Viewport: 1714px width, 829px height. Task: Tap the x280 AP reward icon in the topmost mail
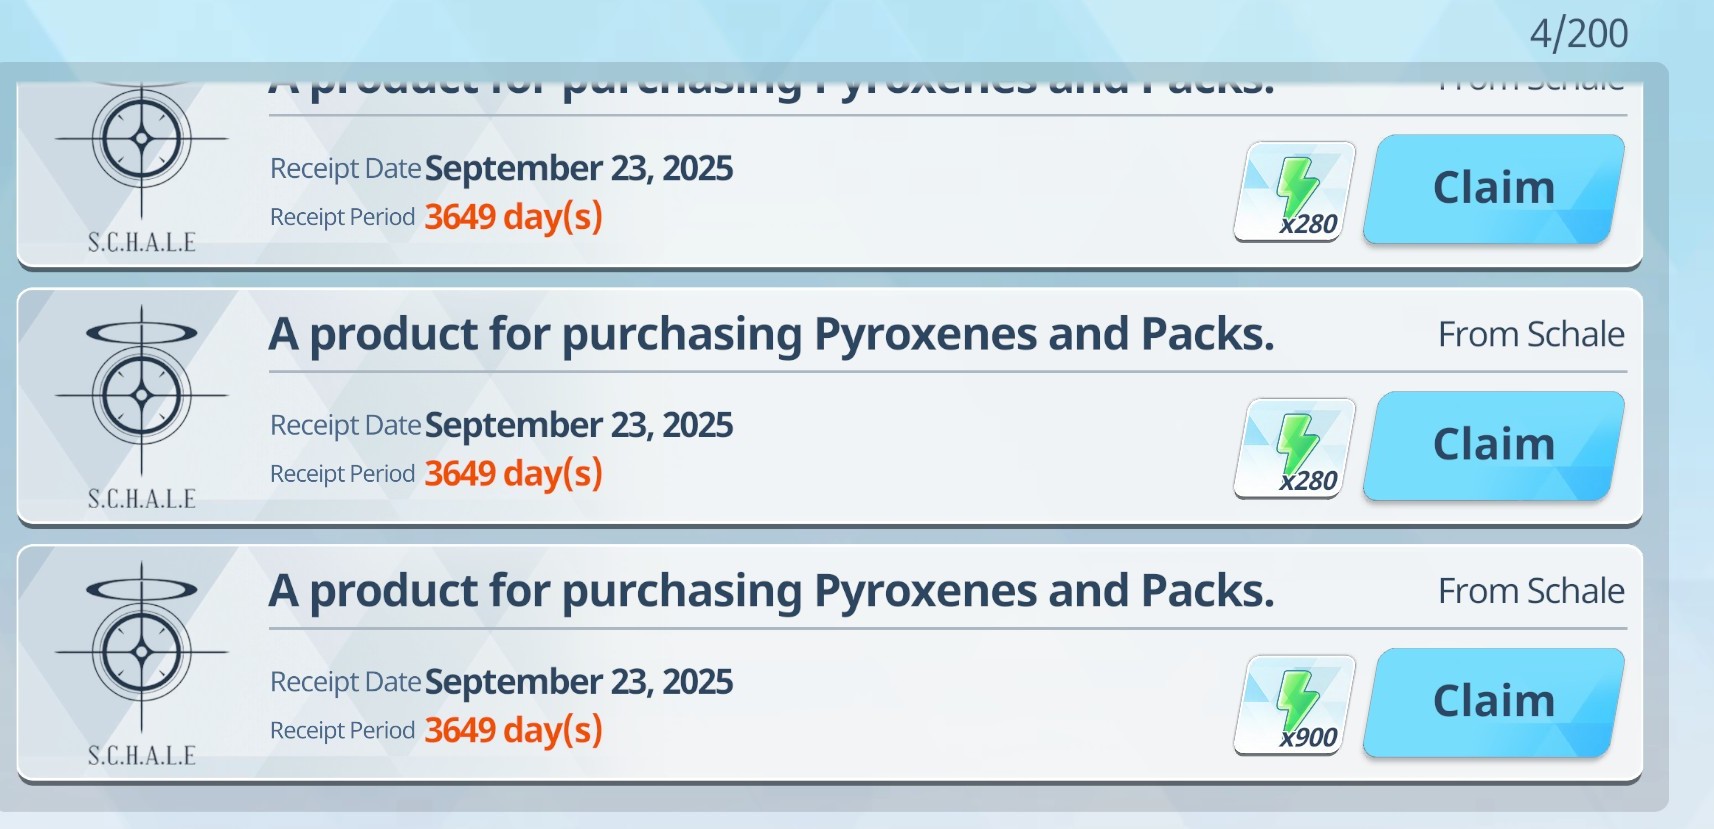coord(1294,191)
